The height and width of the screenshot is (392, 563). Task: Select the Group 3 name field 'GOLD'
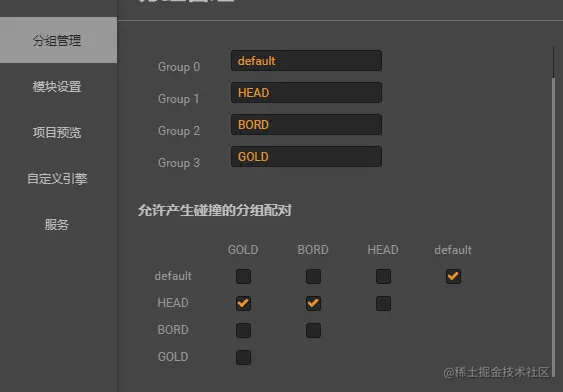306,157
